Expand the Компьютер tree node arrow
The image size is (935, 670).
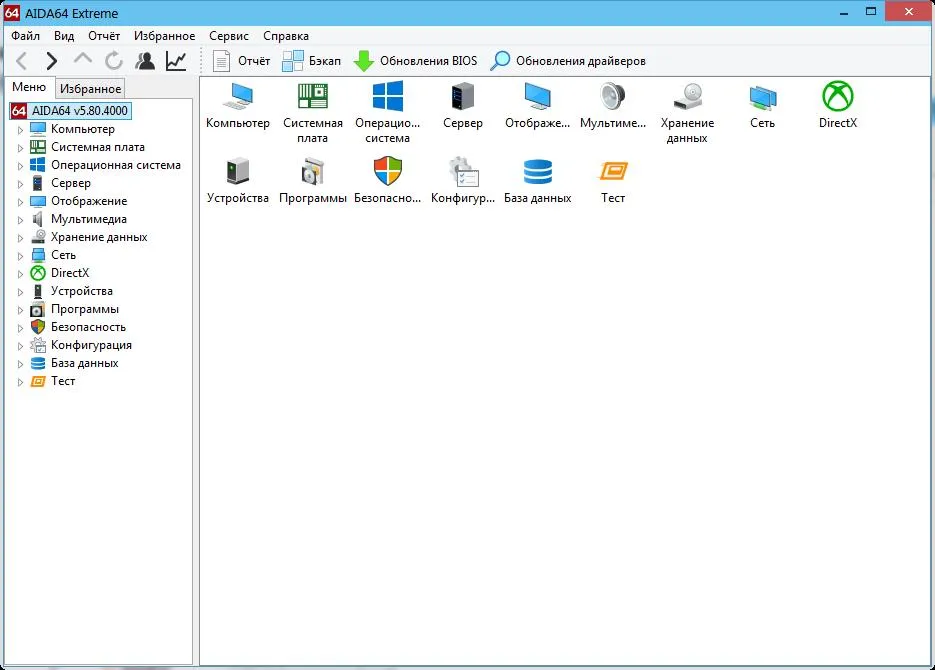(x=20, y=130)
